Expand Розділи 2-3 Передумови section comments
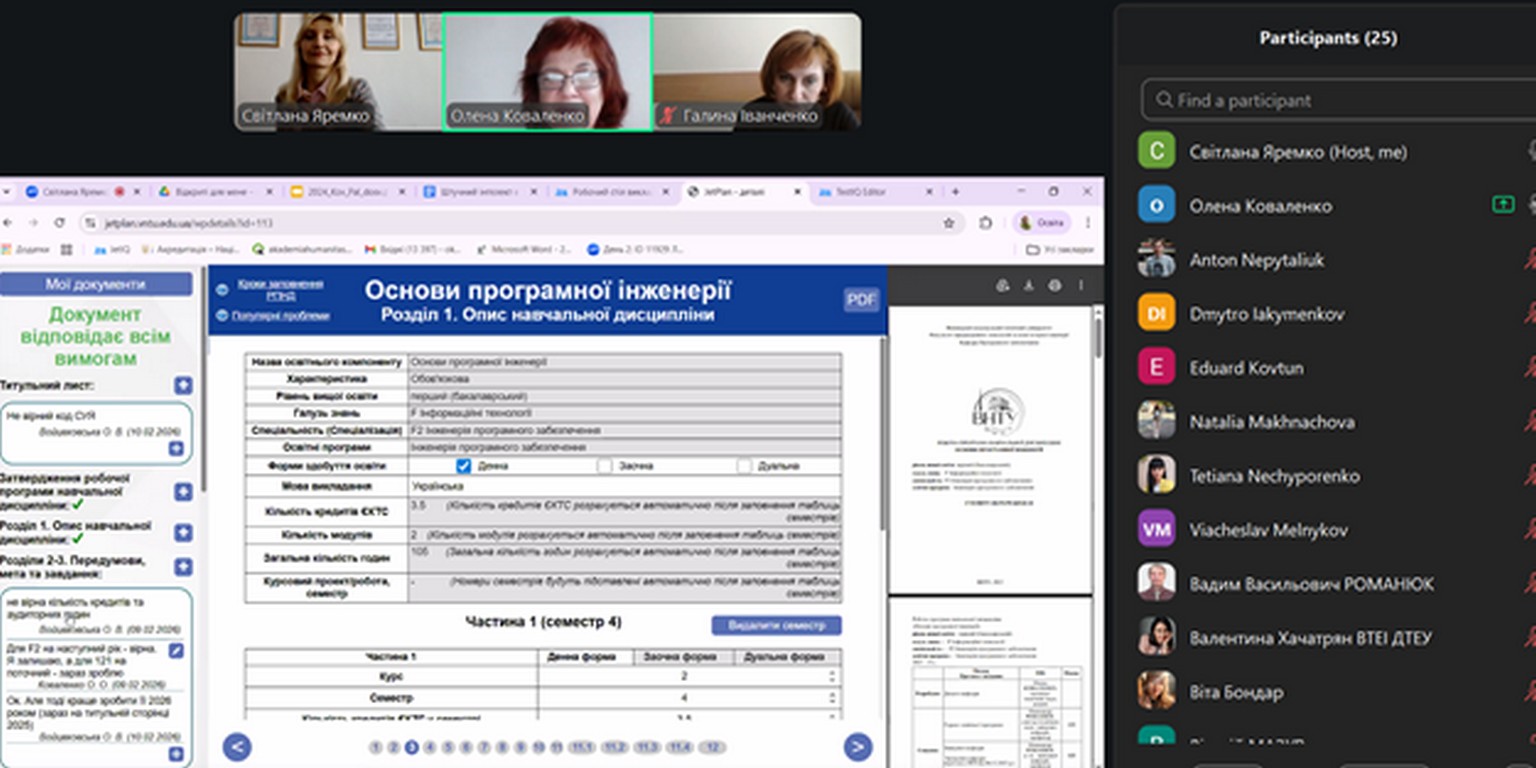Viewport: 1536px width, 768px height. coord(183,567)
